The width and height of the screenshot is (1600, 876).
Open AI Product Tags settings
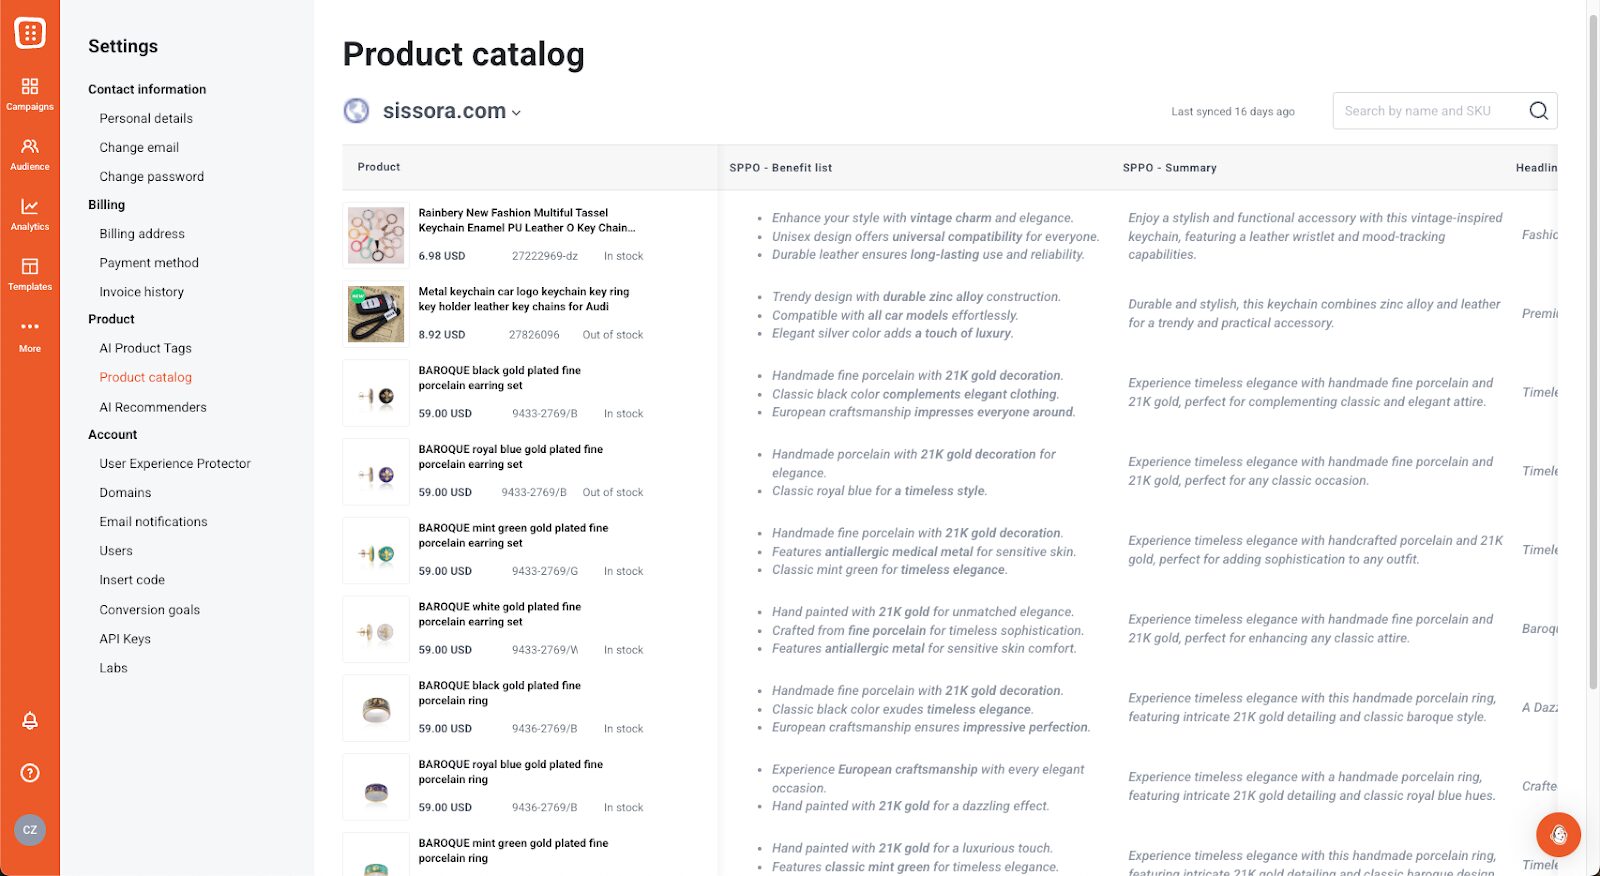point(145,348)
